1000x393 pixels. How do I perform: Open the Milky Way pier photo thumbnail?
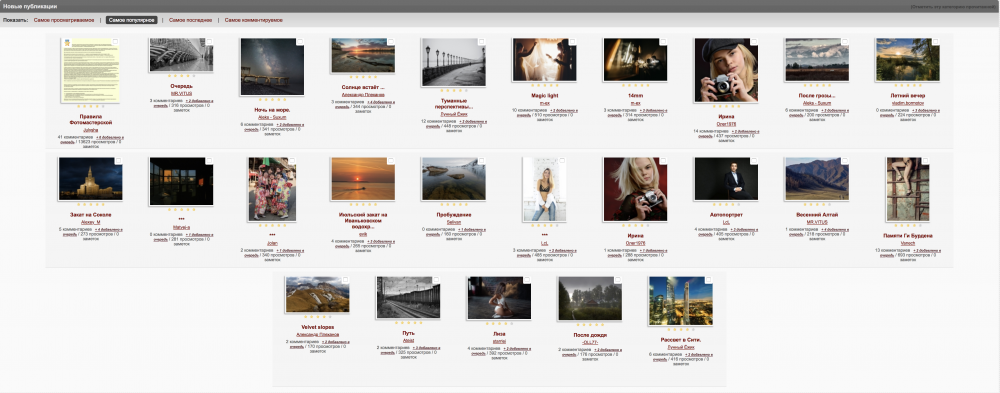point(272,66)
